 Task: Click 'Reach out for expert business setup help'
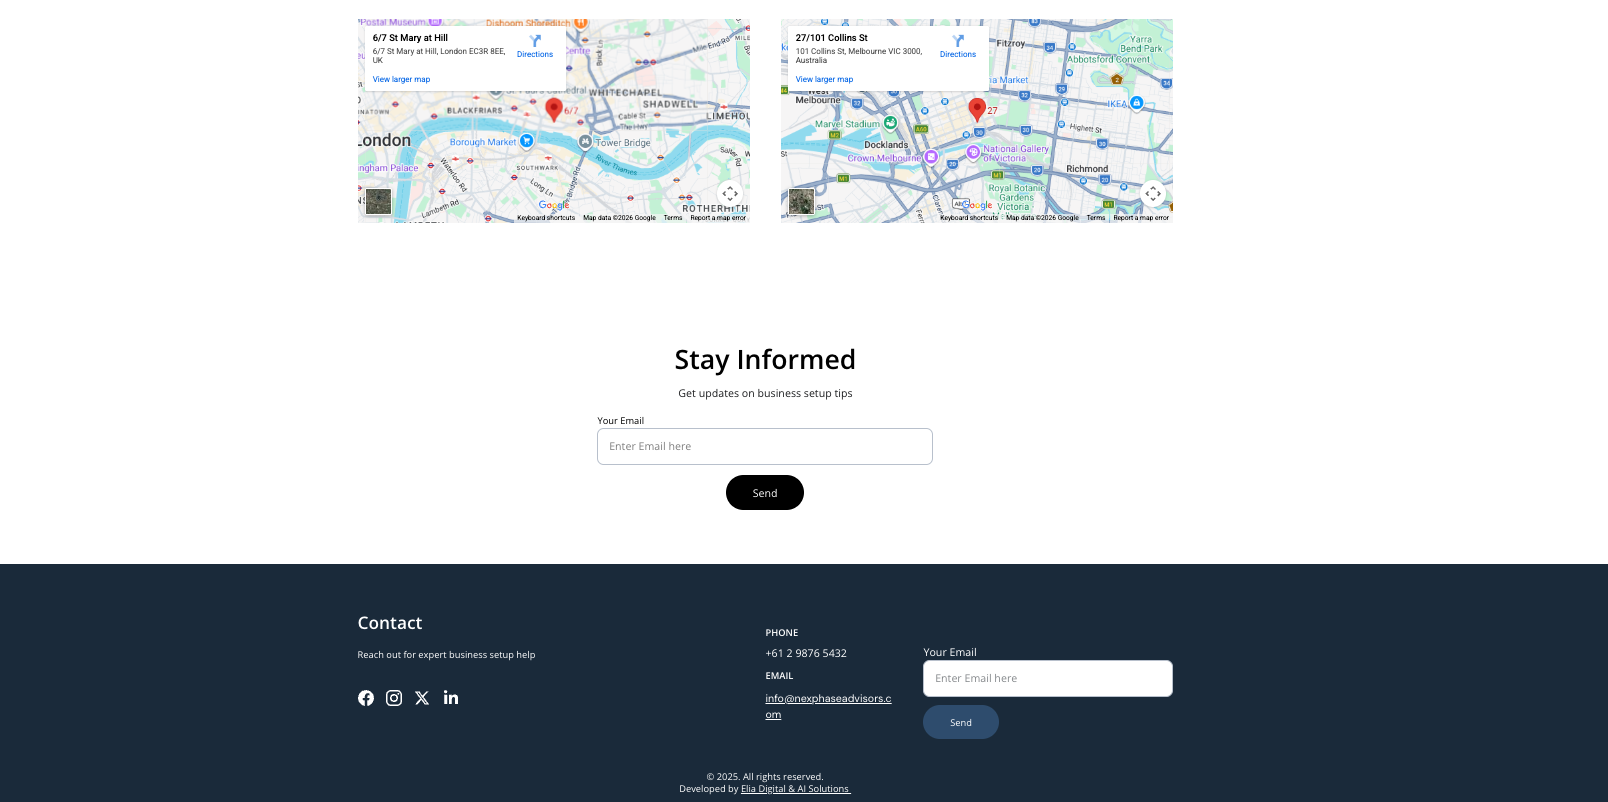tap(446, 655)
